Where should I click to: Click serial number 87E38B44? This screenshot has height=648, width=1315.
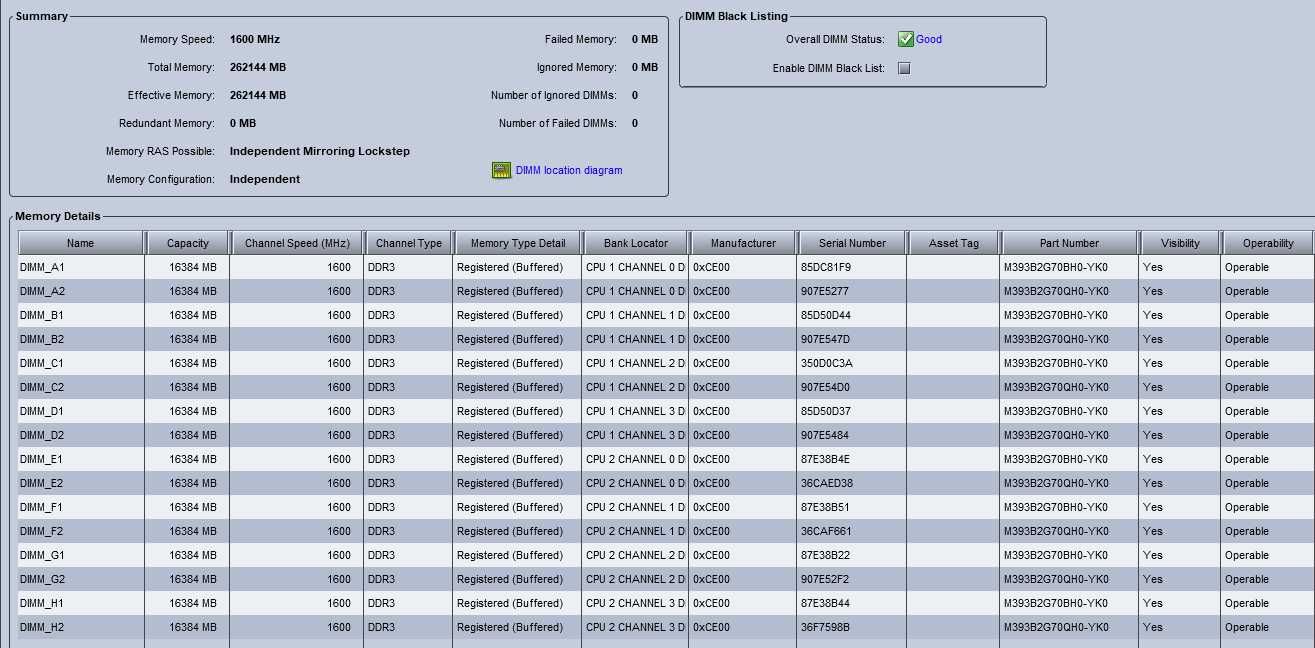pyautogui.click(x=825, y=603)
